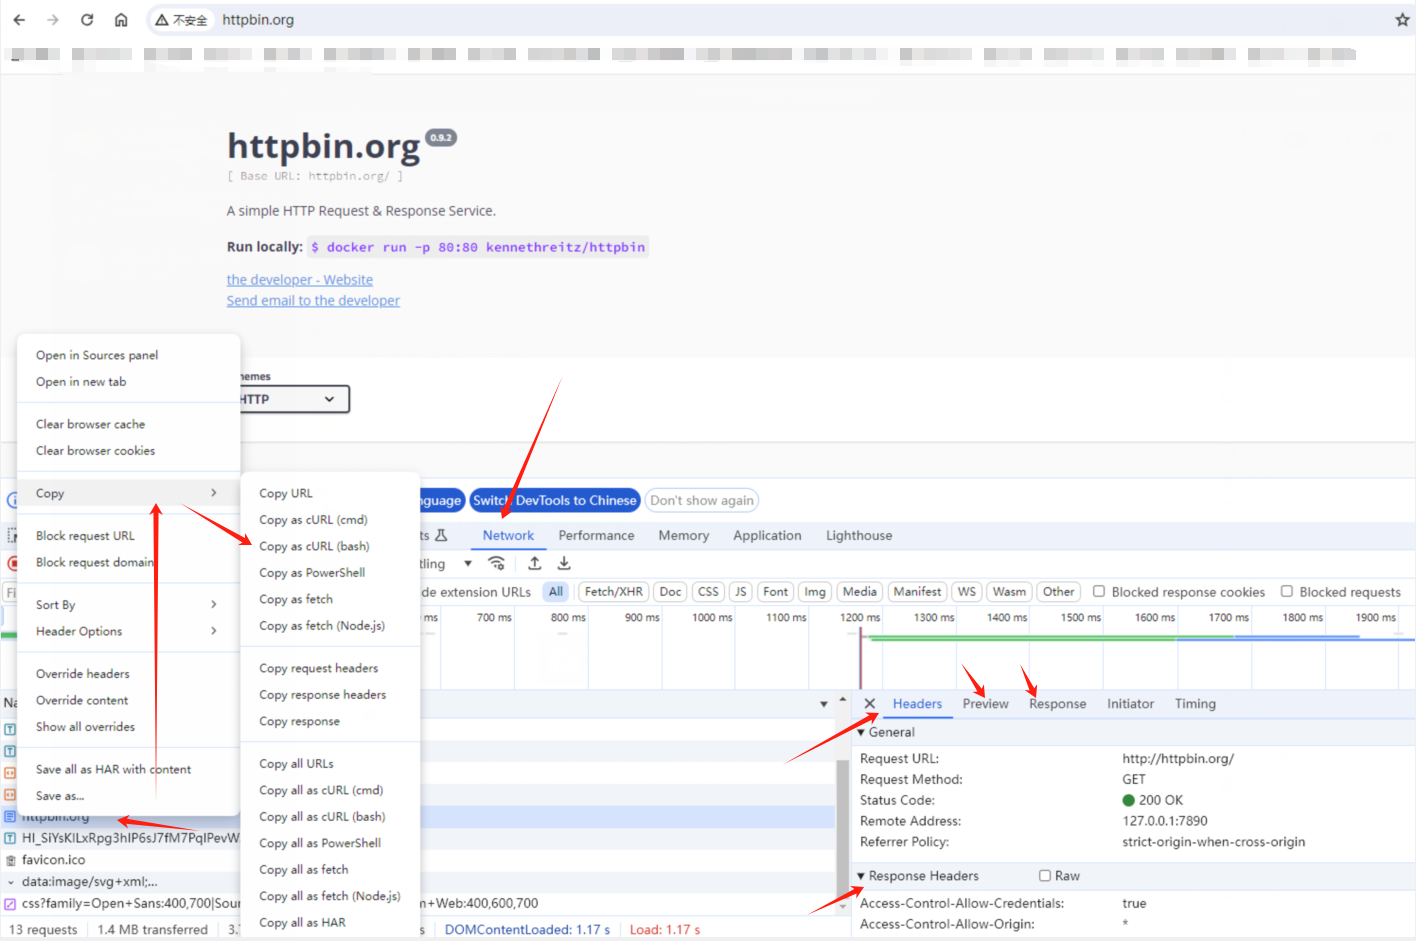1416x941 pixels.
Task: Click the Request URL value http://httpbin.org/
Action: [1178, 759]
